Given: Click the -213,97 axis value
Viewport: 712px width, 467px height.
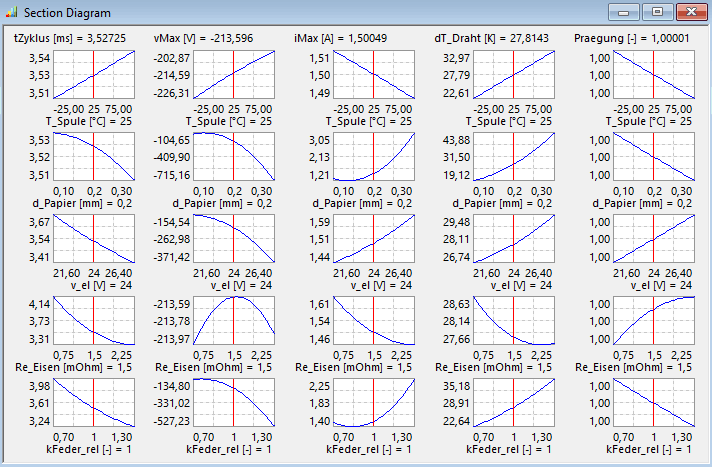Looking at the screenshot, I should pos(172,339).
